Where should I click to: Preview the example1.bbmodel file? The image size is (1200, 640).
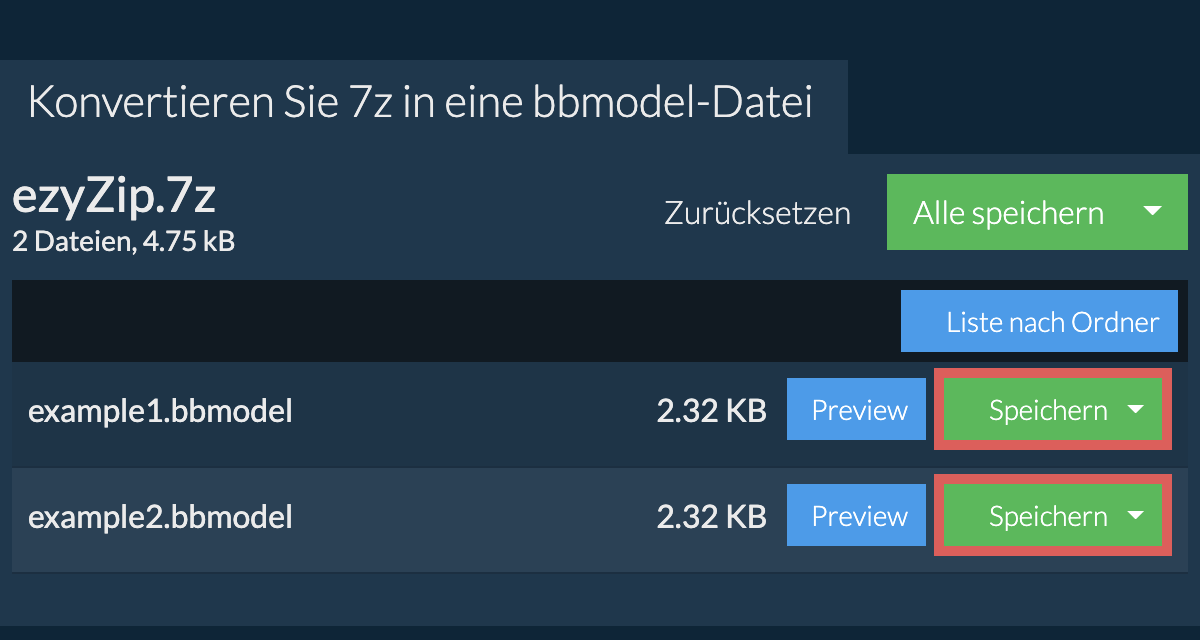tap(859, 410)
